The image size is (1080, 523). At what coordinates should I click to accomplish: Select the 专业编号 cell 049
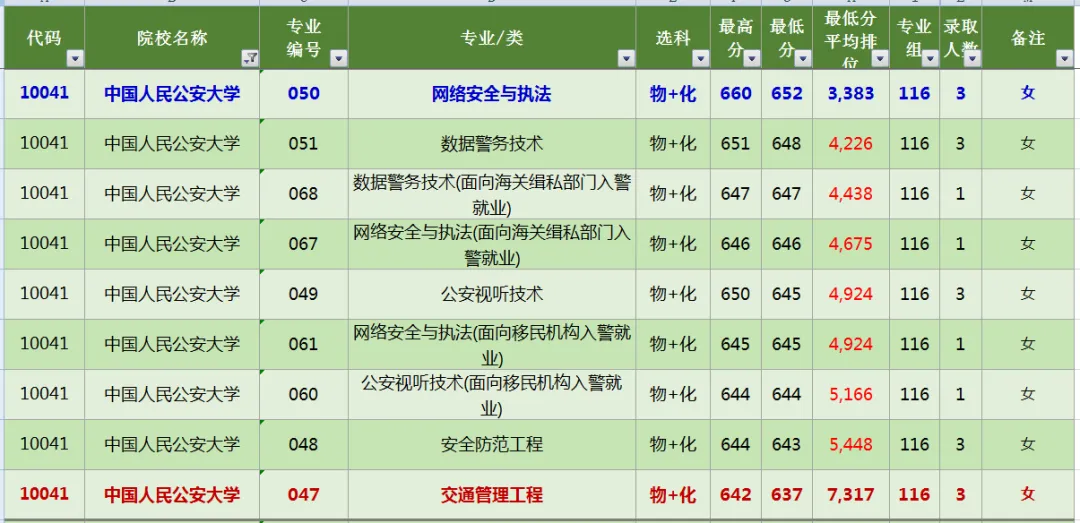tap(304, 294)
